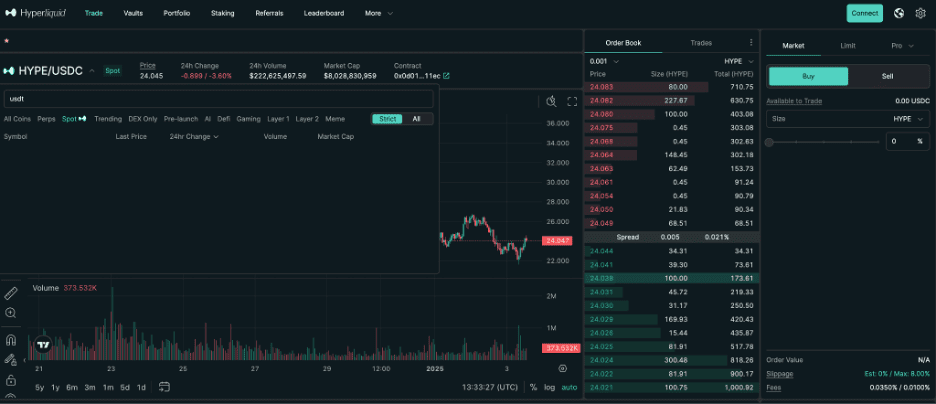936x404 pixels.
Task: Enter chart fullscreen mode
Action: (572, 101)
